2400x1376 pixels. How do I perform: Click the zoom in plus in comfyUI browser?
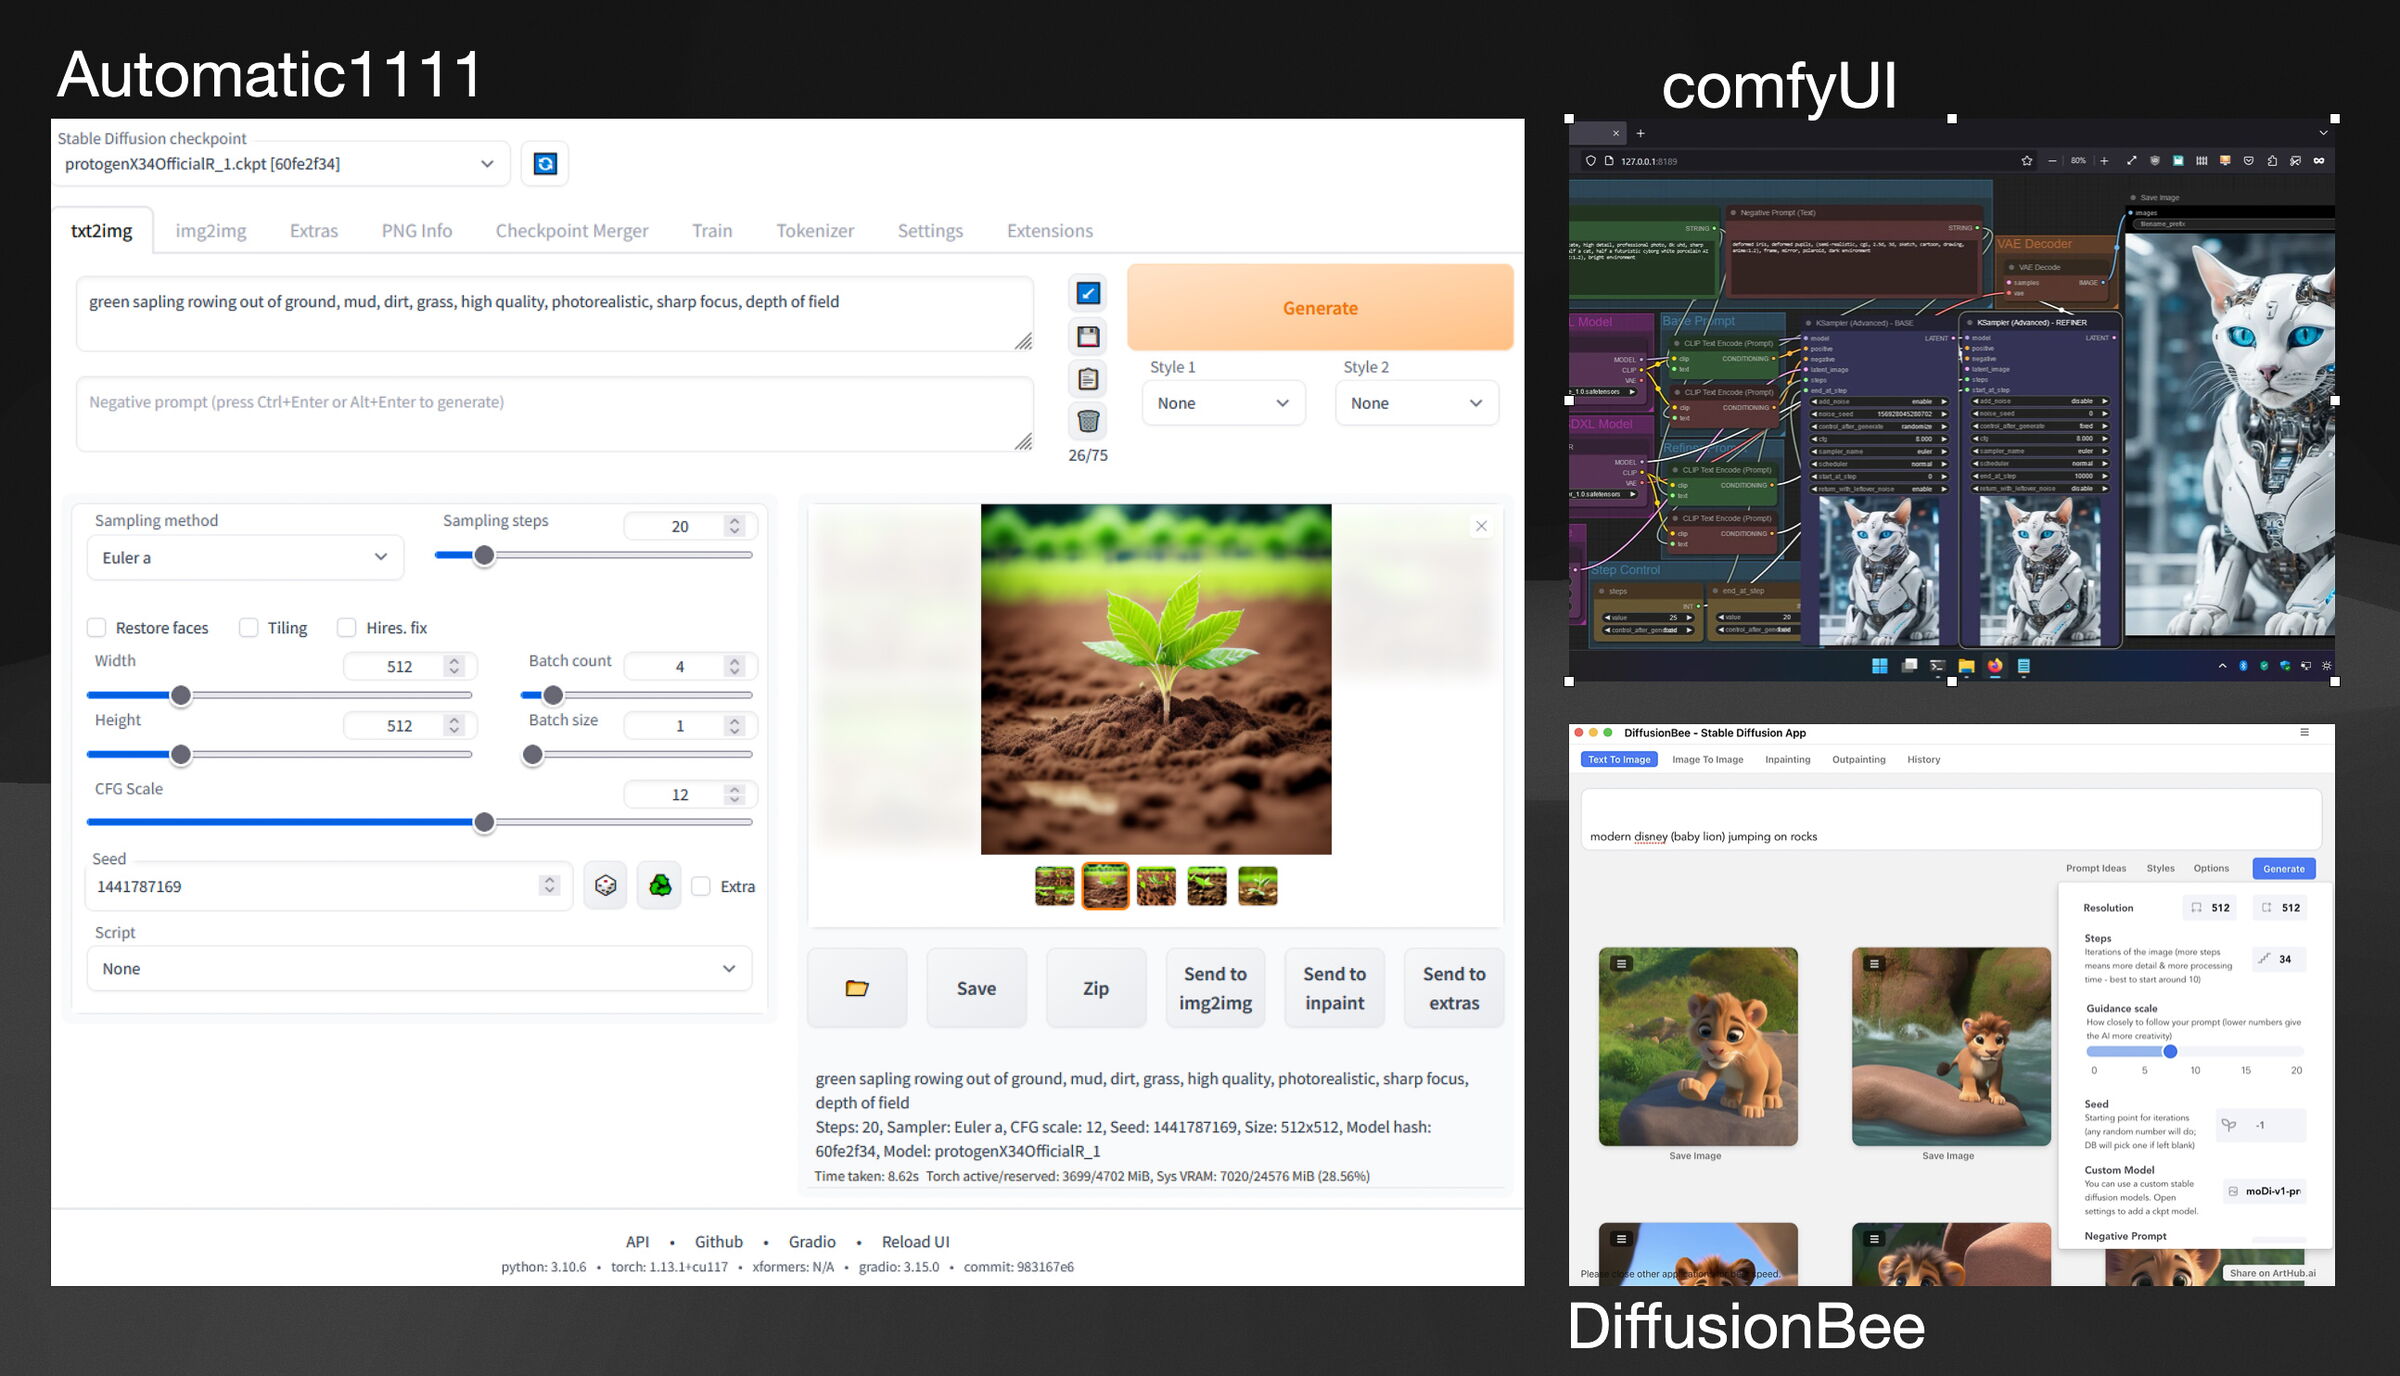pyautogui.click(x=2104, y=161)
